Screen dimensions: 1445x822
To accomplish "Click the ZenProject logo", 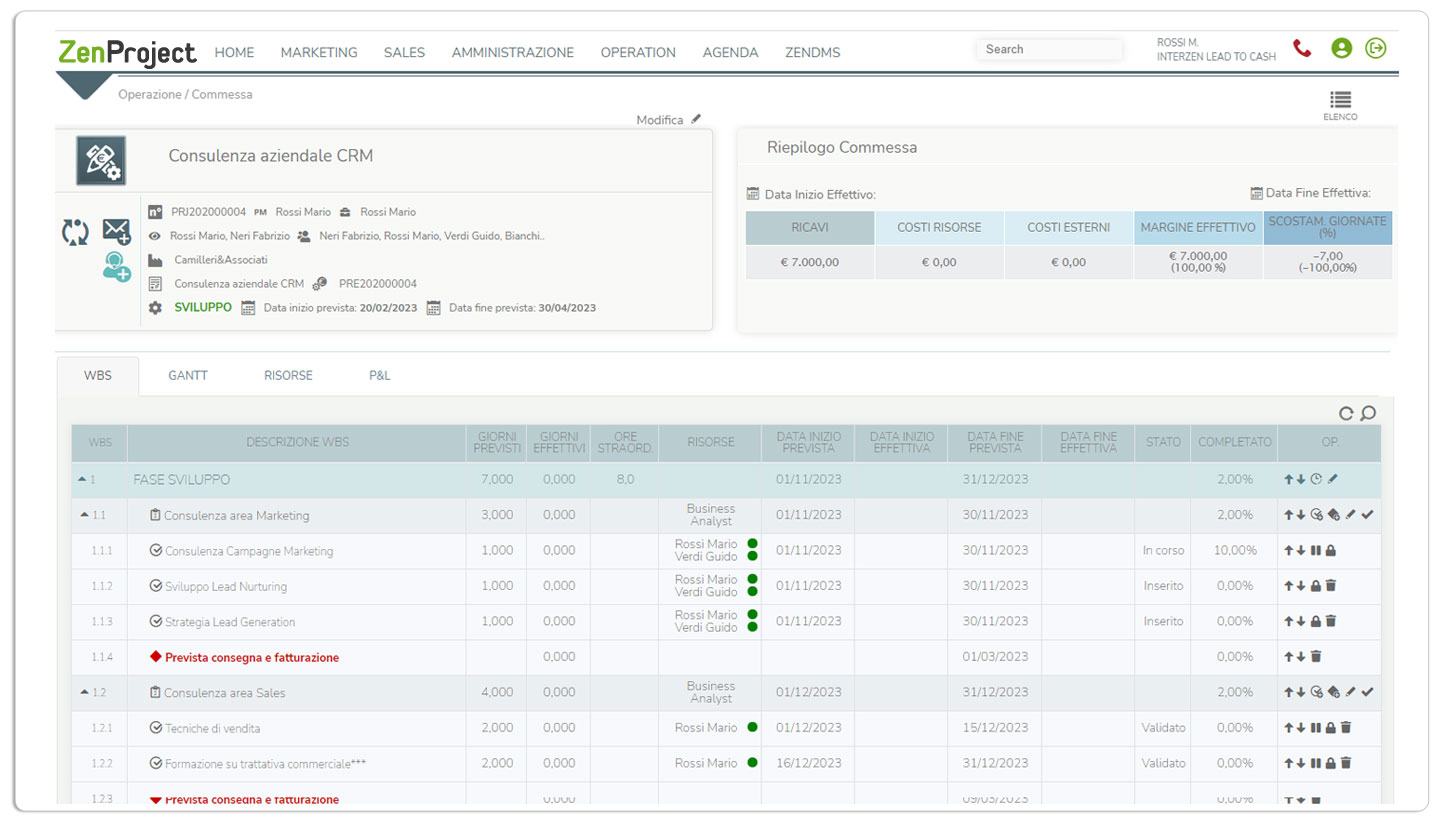I will point(127,52).
